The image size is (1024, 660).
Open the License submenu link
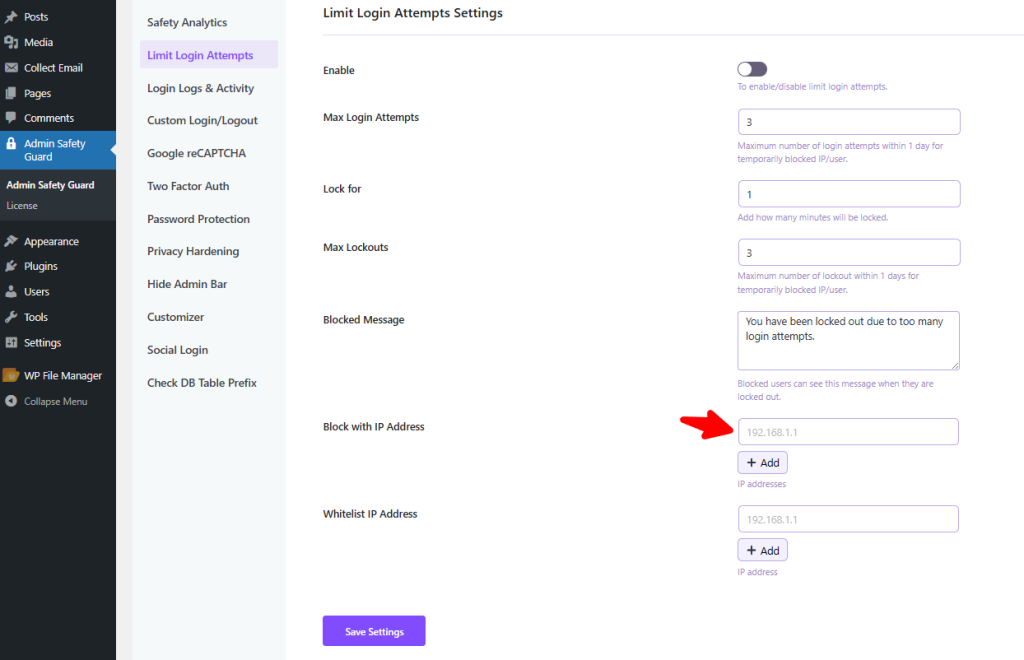click(22, 206)
